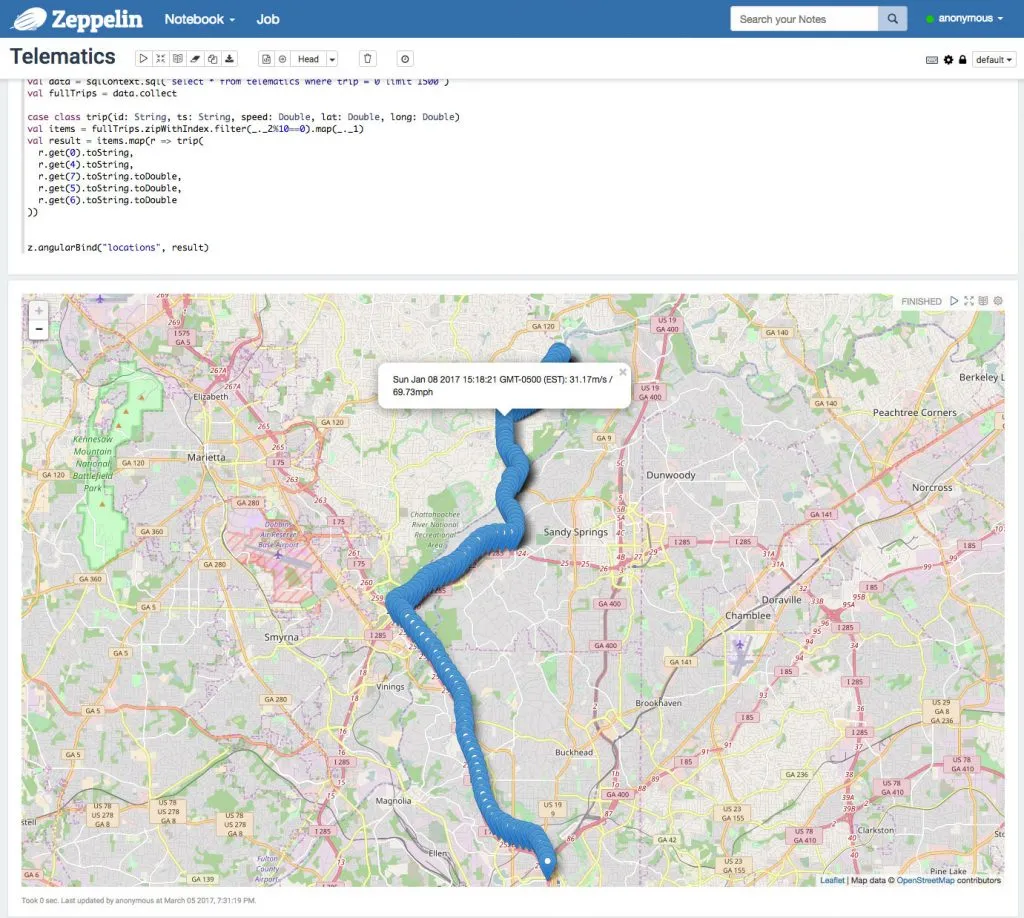
Task: Open the Notebook menu
Action: (200, 19)
